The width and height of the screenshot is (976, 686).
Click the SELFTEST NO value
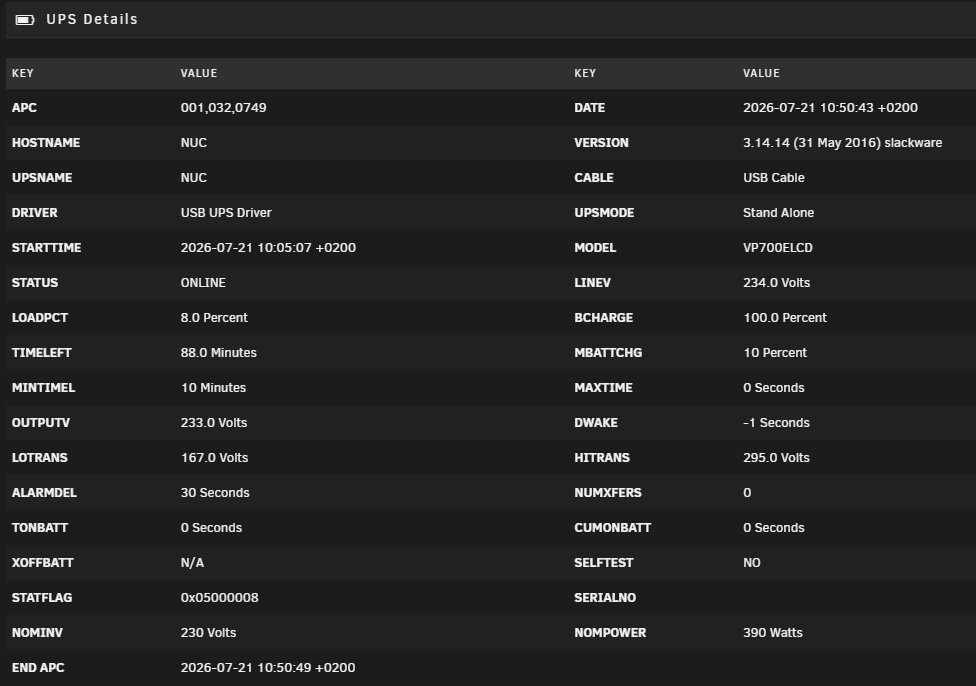coord(751,563)
